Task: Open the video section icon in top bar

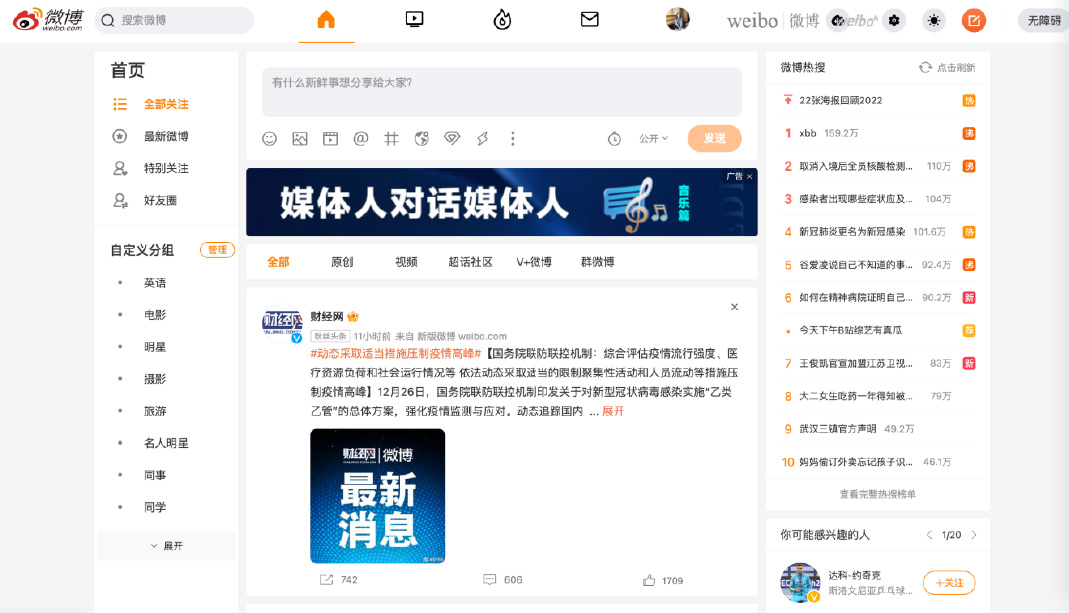Action: coord(414,20)
